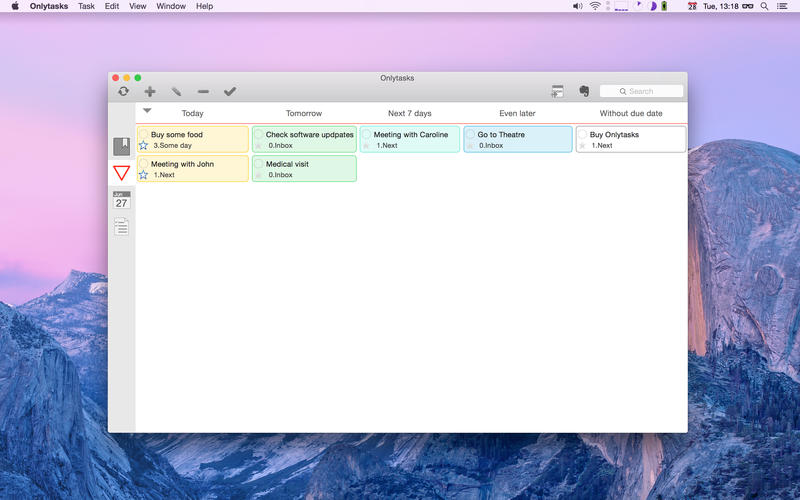Open the calendar 27 sidebar view
Viewport: 800px width, 500px height.
[x=121, y=200]
